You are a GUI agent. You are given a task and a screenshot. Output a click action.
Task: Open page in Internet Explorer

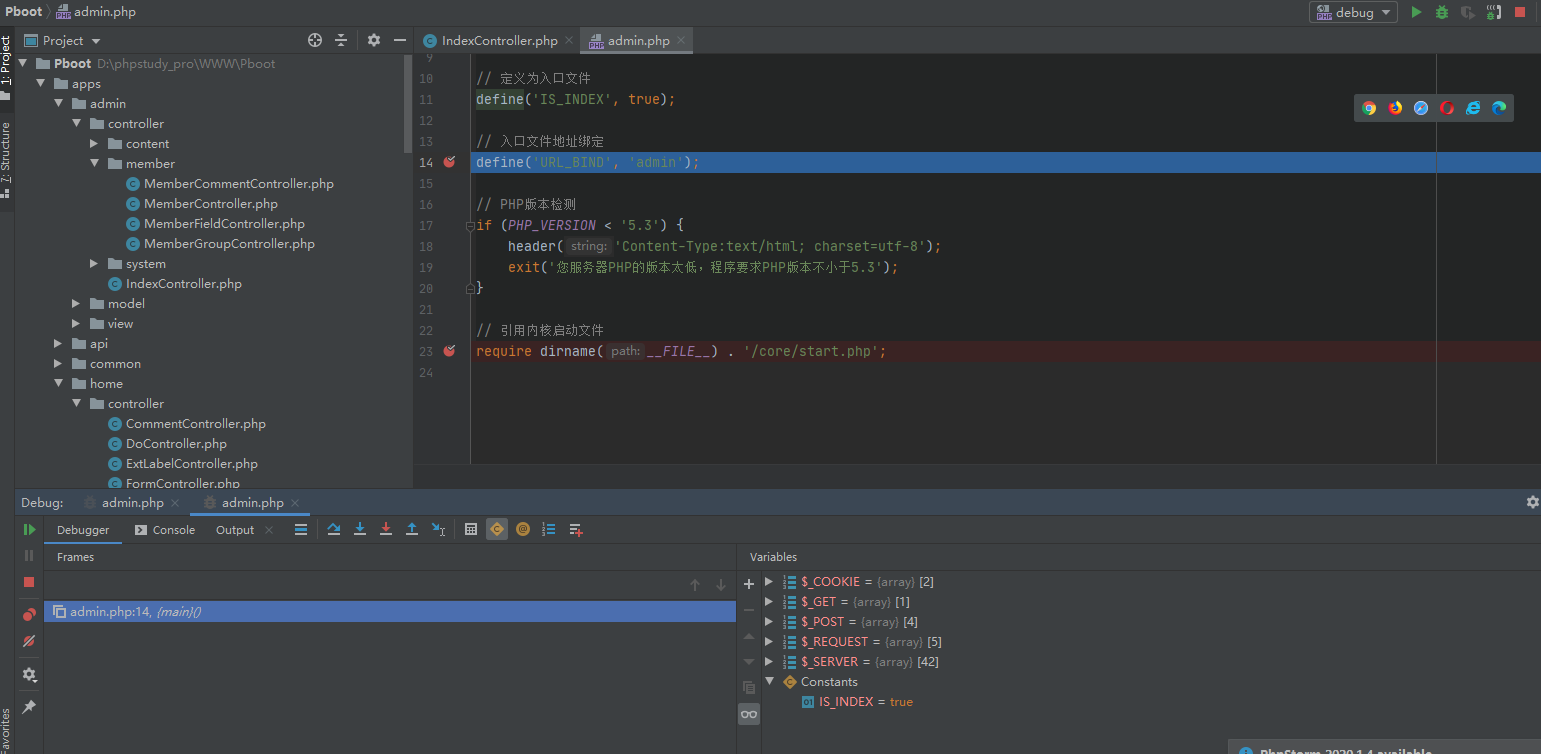coord(1473,108)
